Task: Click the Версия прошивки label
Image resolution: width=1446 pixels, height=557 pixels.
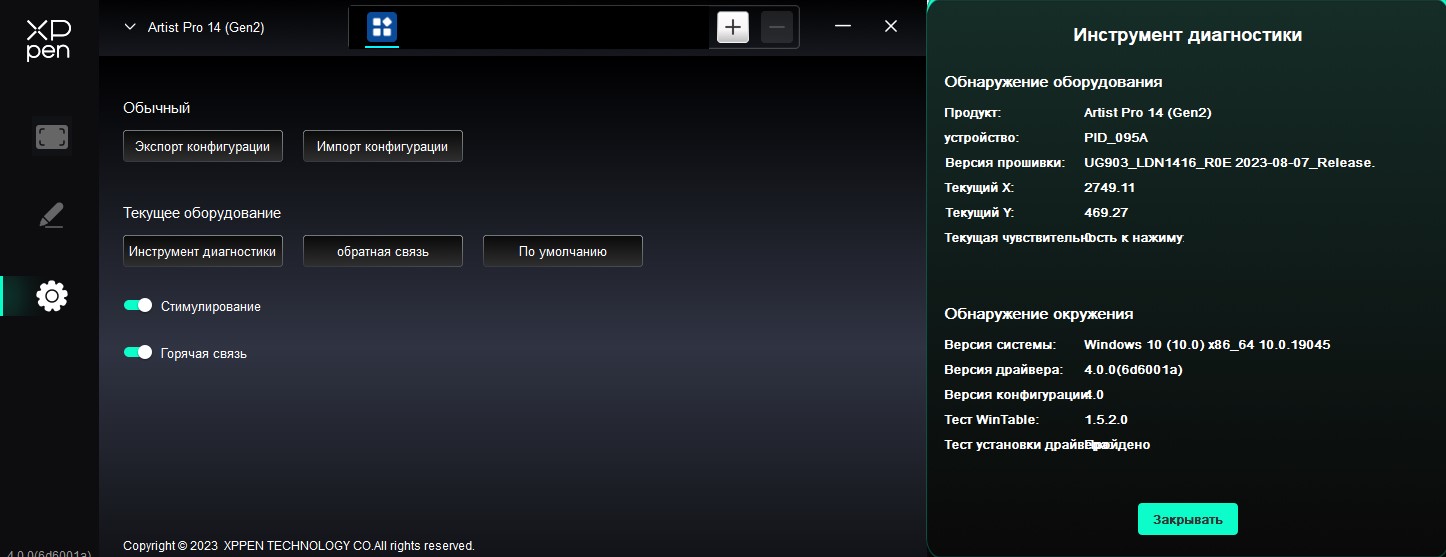Action: pyautogui.click(x=1004, y=163)
